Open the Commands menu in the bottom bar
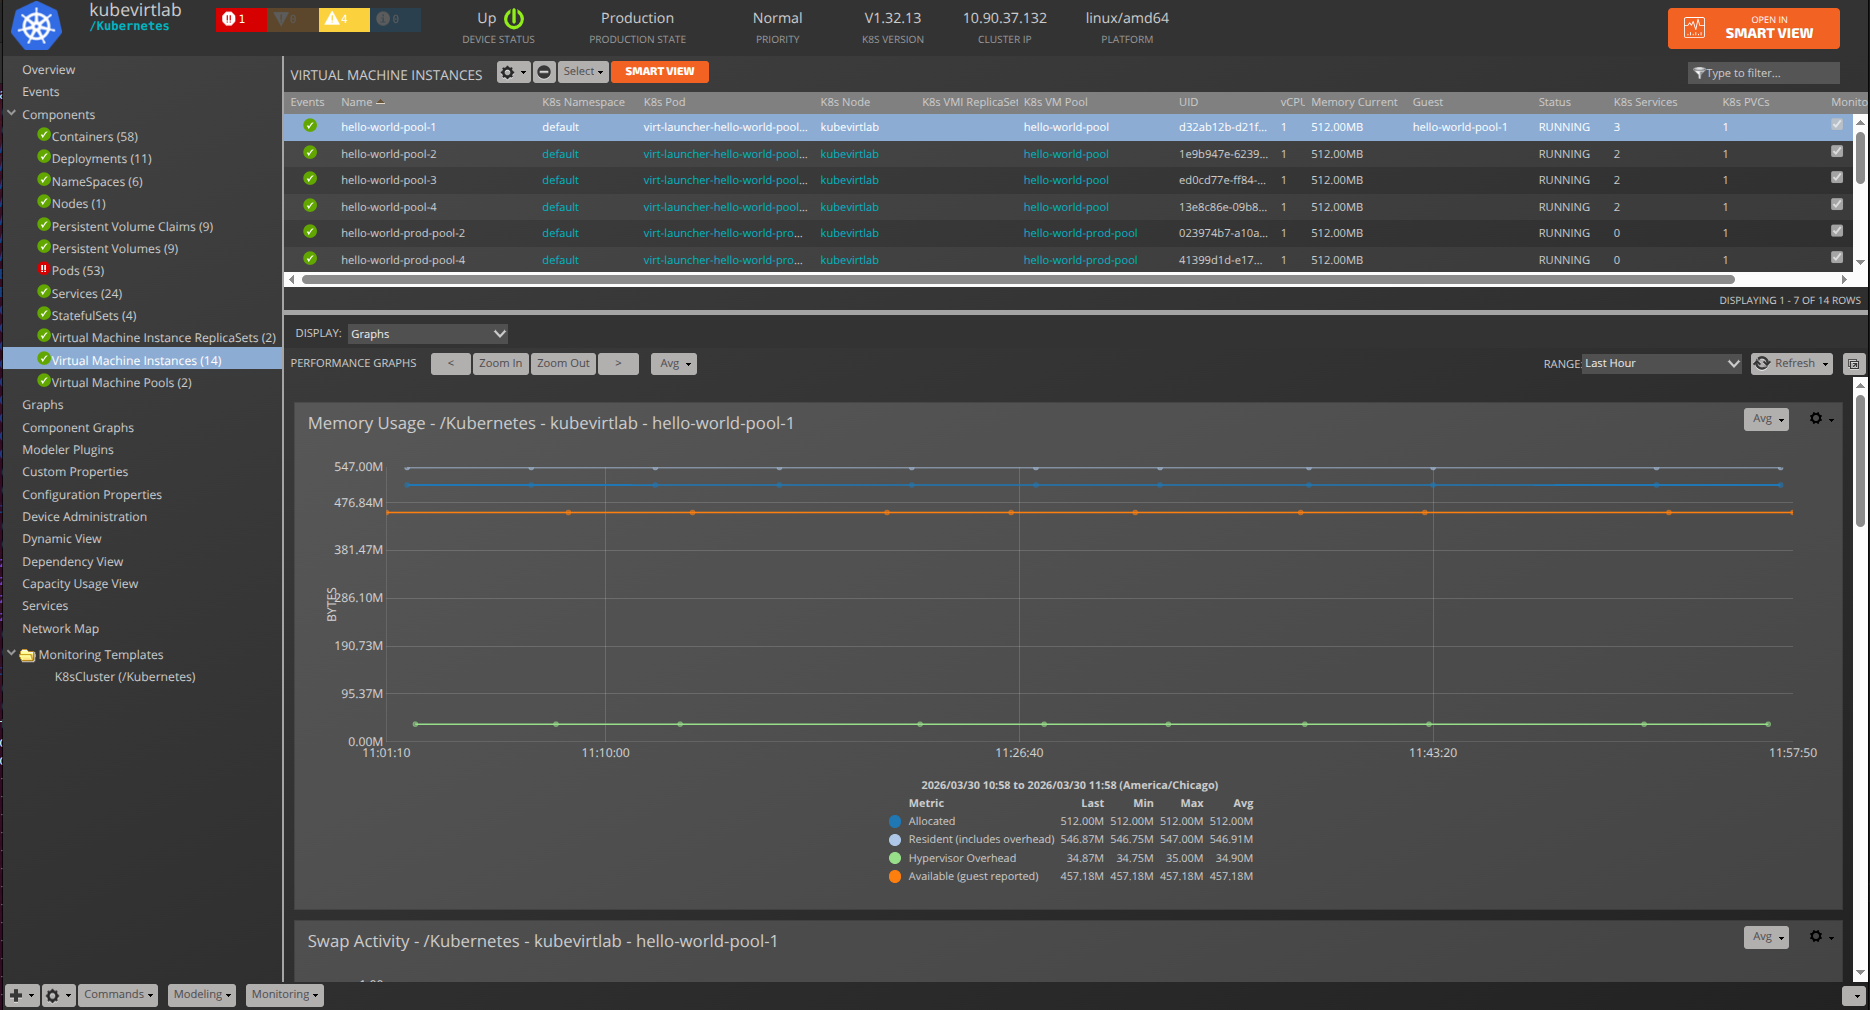Screen dimensions: 1870x1010 click(119, 995)
